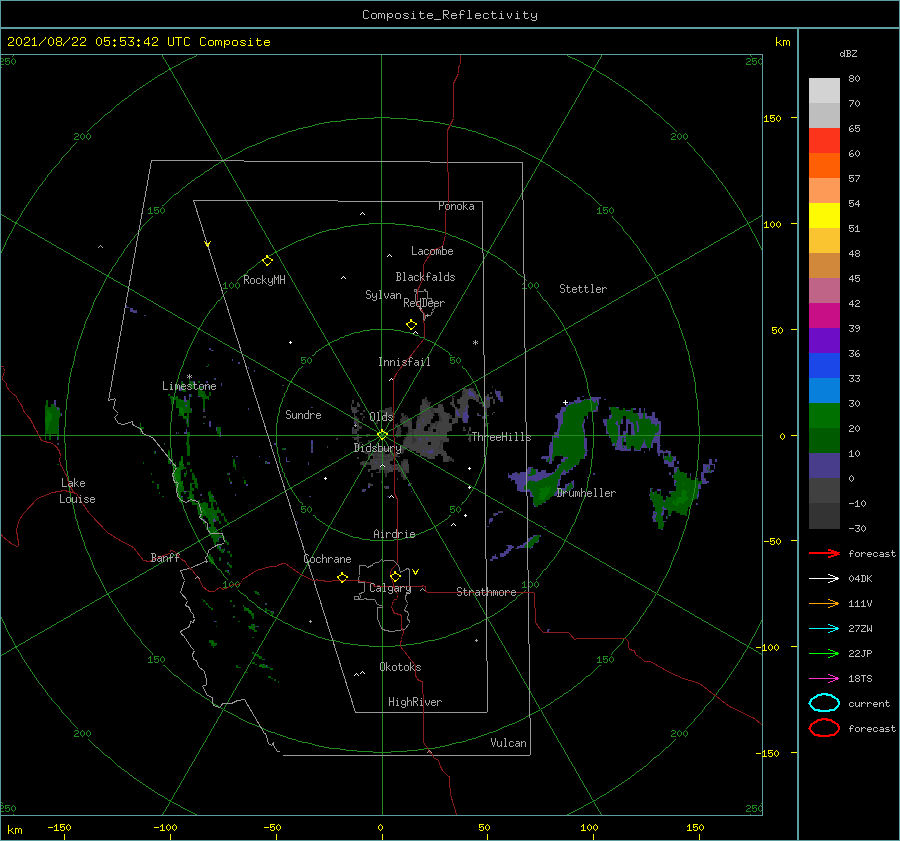900x841 pixels.
Task: Click the ThreeHills town label
Action: click(501, 437)
